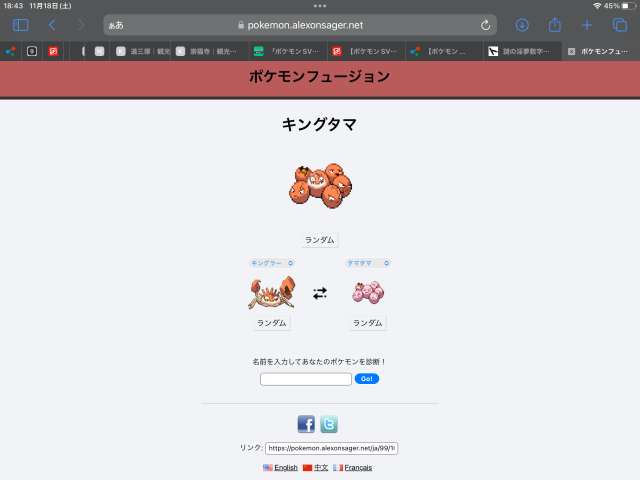Open the right Pokémon select dropdown タマタマ
Viewport: 640px width, 480px height.
point(368,263)
